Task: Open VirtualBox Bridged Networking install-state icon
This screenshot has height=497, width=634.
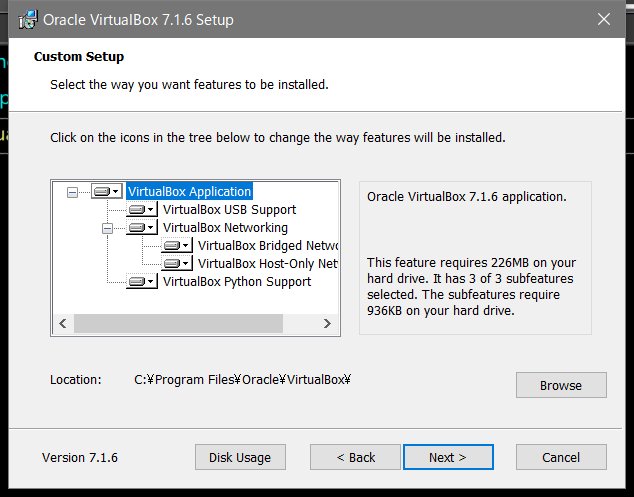Action: 177,245
